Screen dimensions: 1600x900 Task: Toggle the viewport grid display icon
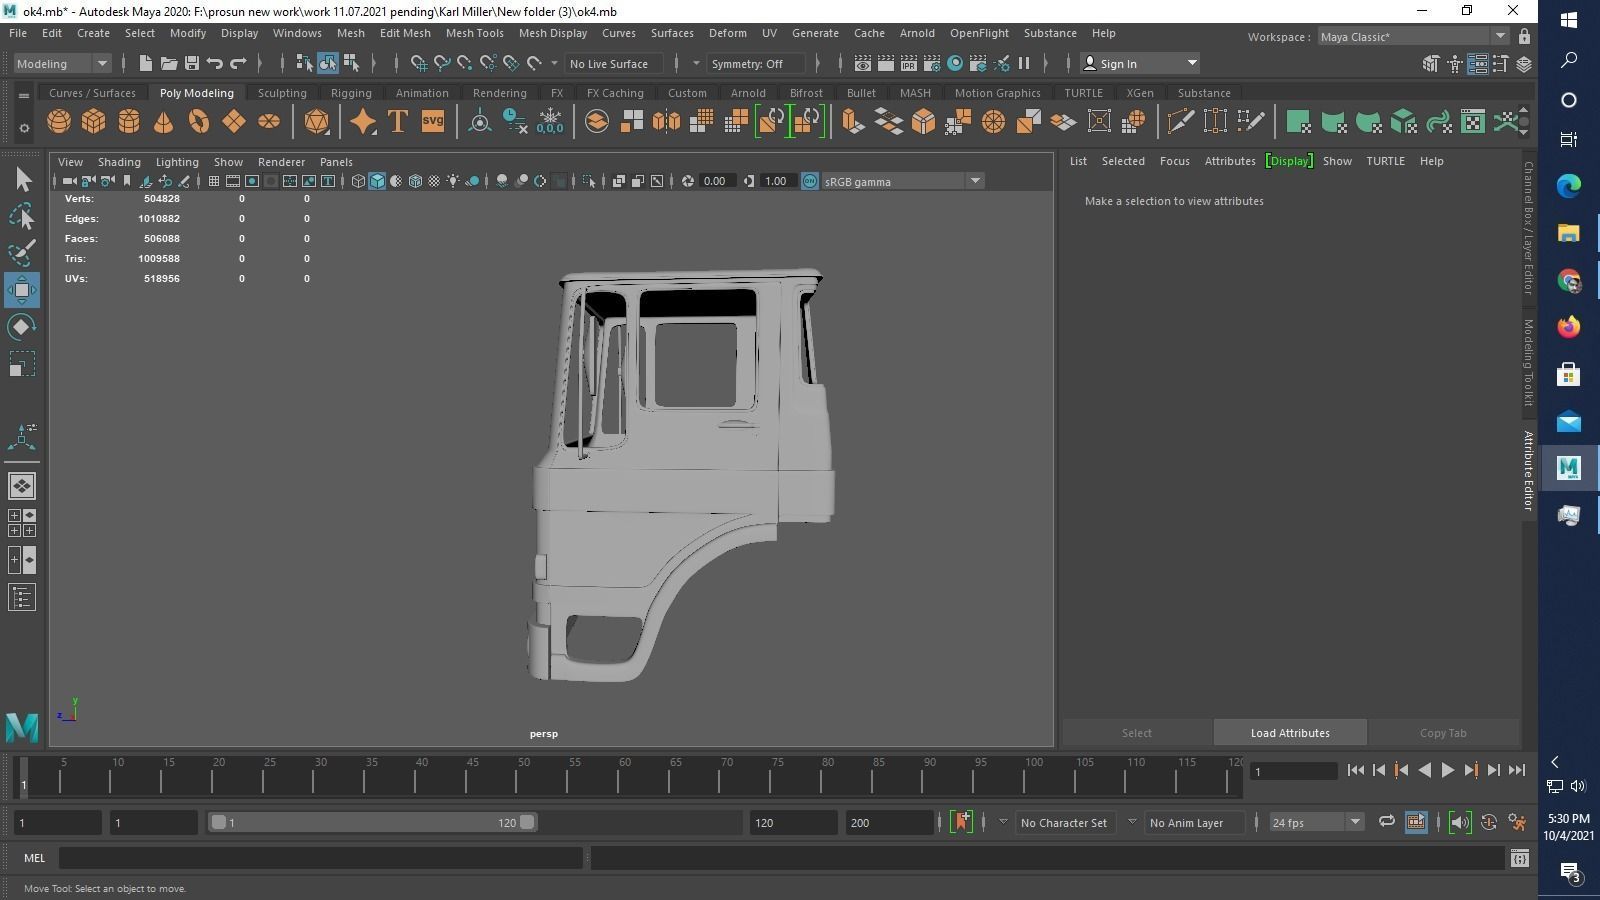coord(213,181)
